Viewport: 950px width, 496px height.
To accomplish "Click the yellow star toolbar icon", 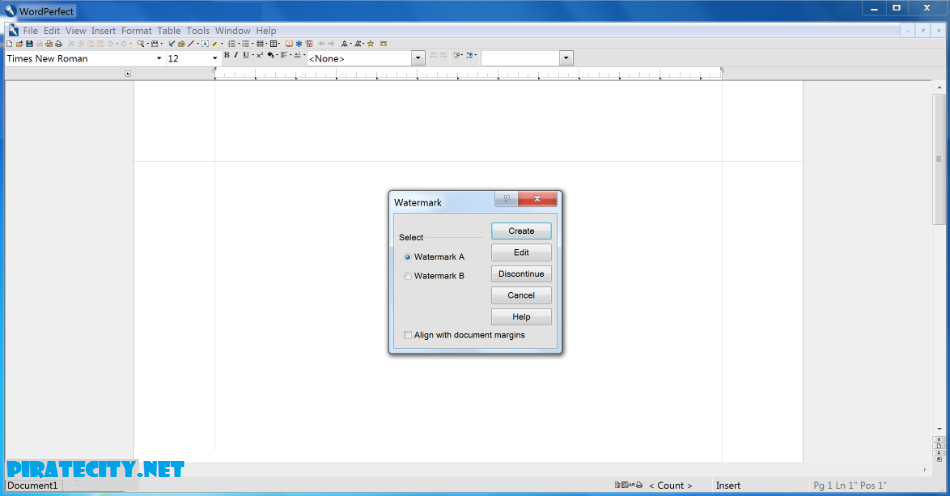I will [371, 44].
